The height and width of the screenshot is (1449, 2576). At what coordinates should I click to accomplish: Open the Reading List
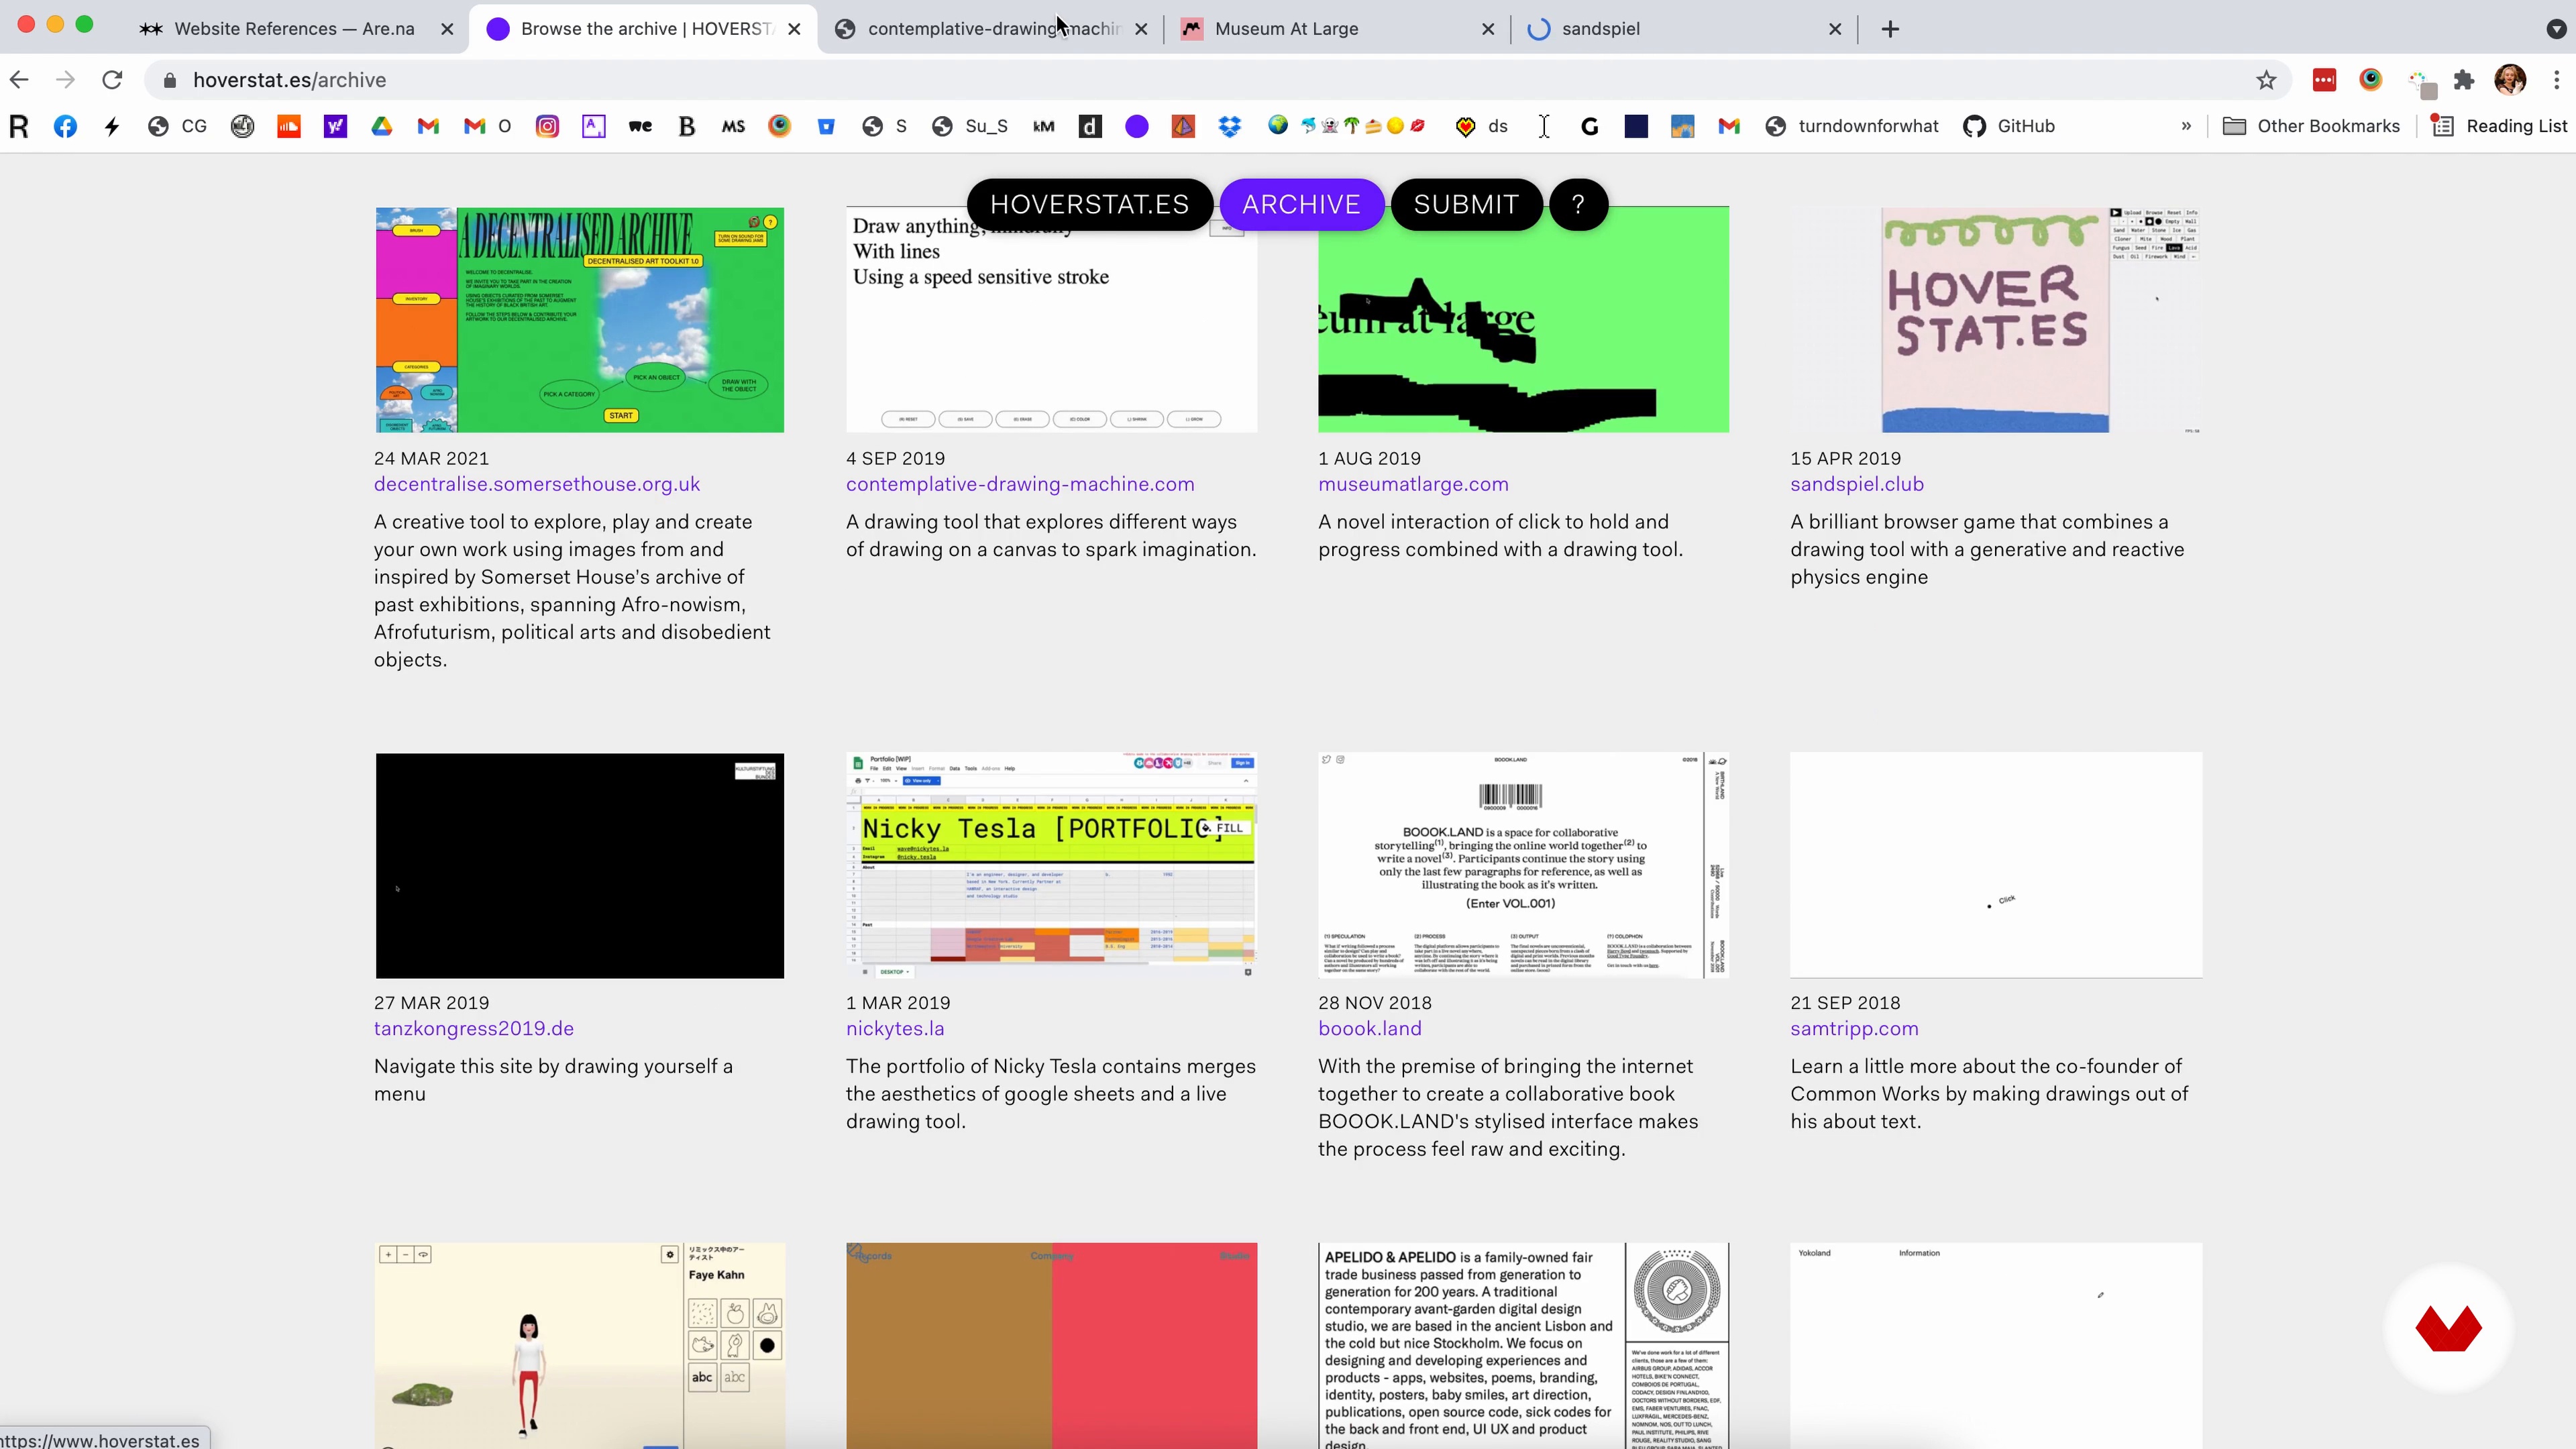(2500, 126)
